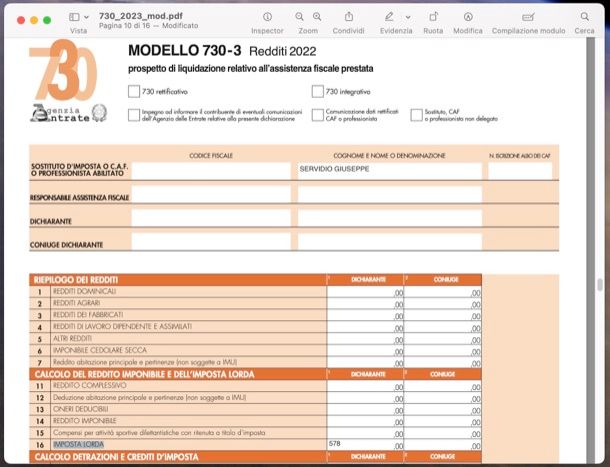The height and width of the screenshot is (467, 610).
Task: Close the window with red button
Action: coord(21,20)
